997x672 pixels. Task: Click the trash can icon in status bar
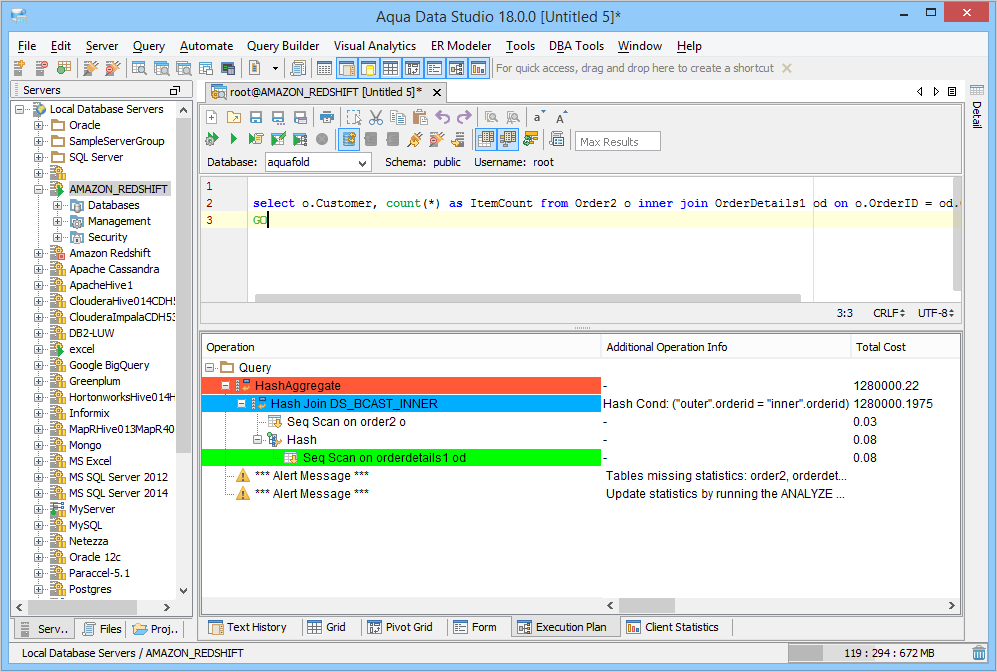(979, 653)
